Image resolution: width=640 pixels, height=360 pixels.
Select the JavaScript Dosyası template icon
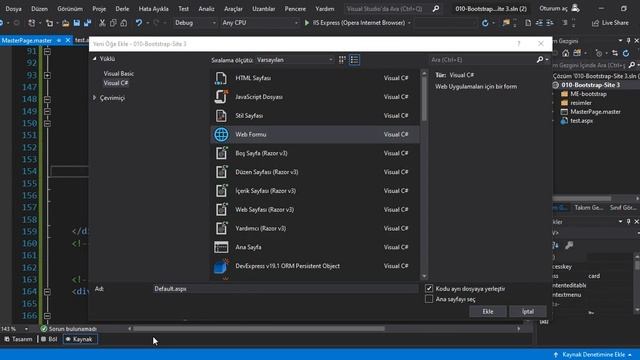tap(221, 97)
